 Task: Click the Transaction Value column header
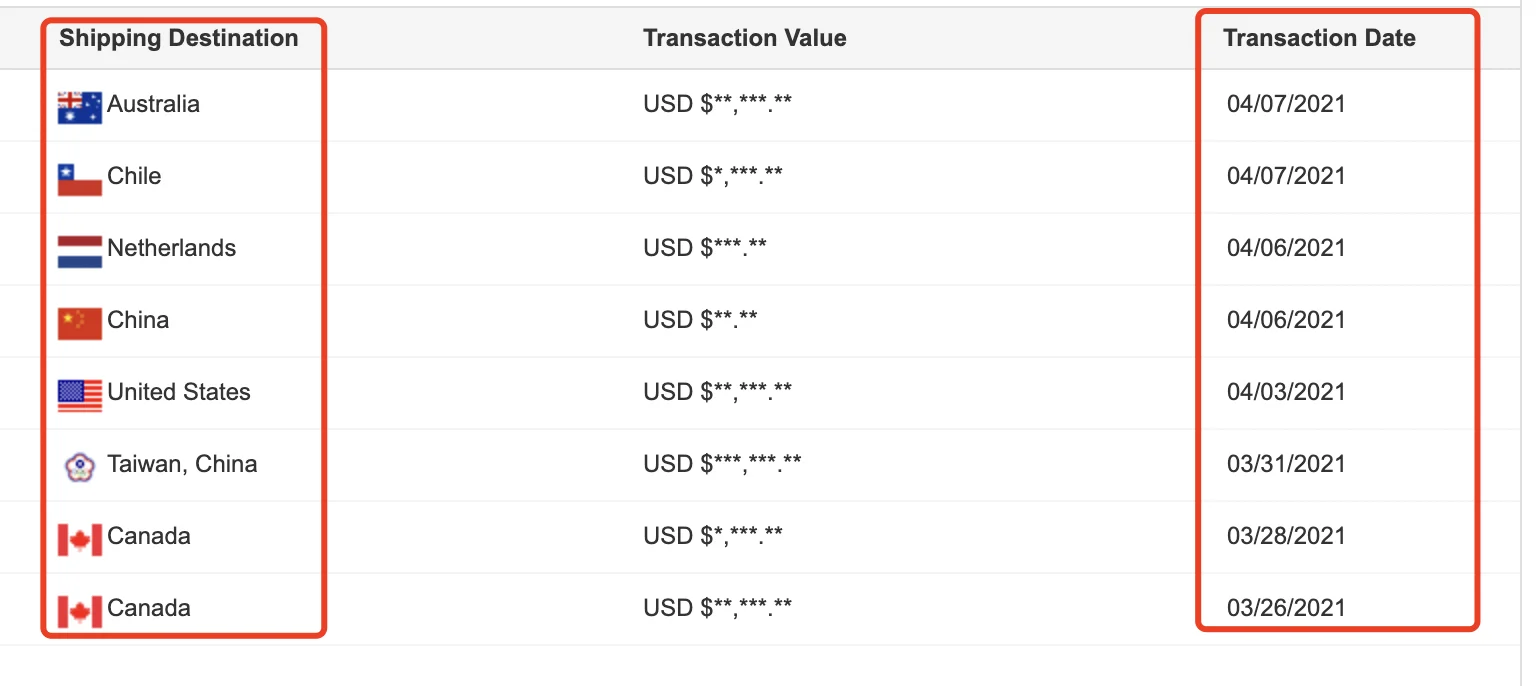pos(745,39)
